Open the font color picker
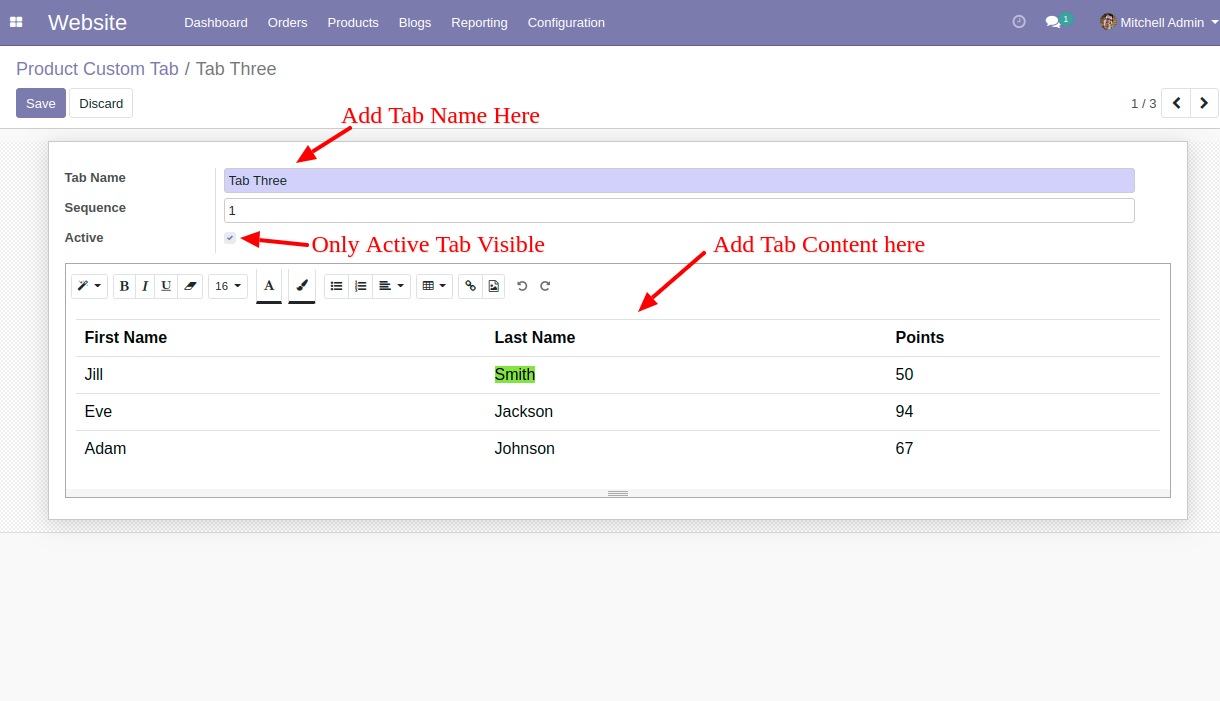 pyautogui.click(x=269, y=286)
